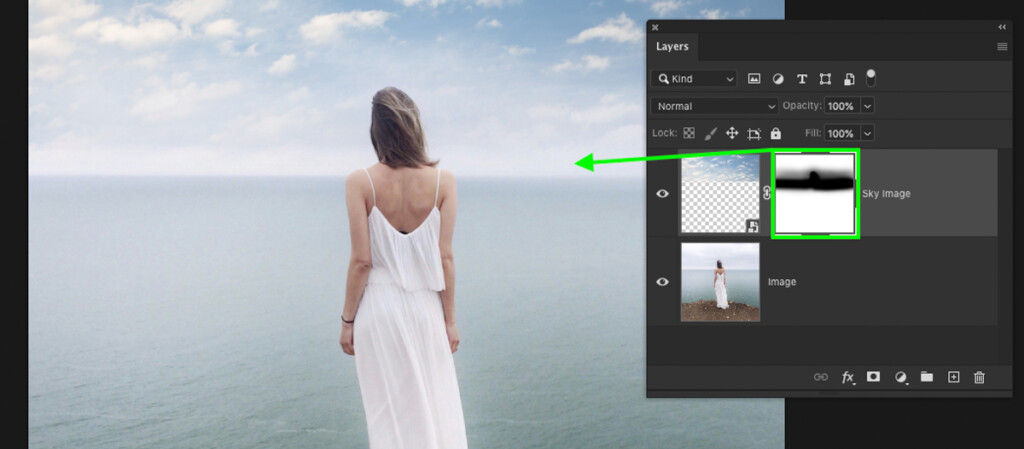Open the Layers panel menu
The height and width of the screenshot is (449, 1024).
coord(1002,46)
